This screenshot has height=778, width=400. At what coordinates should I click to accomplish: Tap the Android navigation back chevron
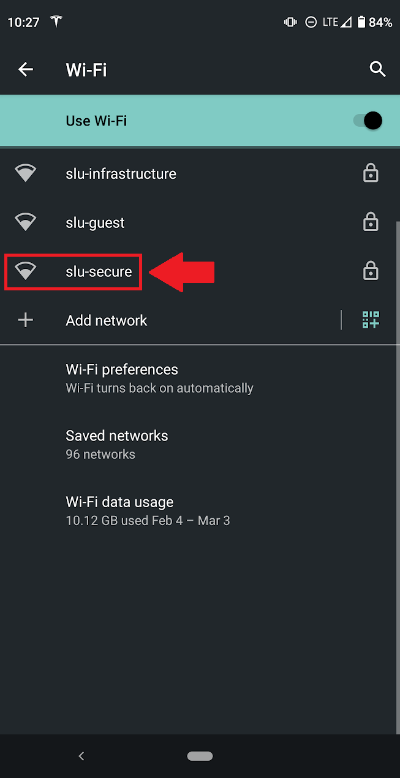pyautogui.click(x=81, y=756)
